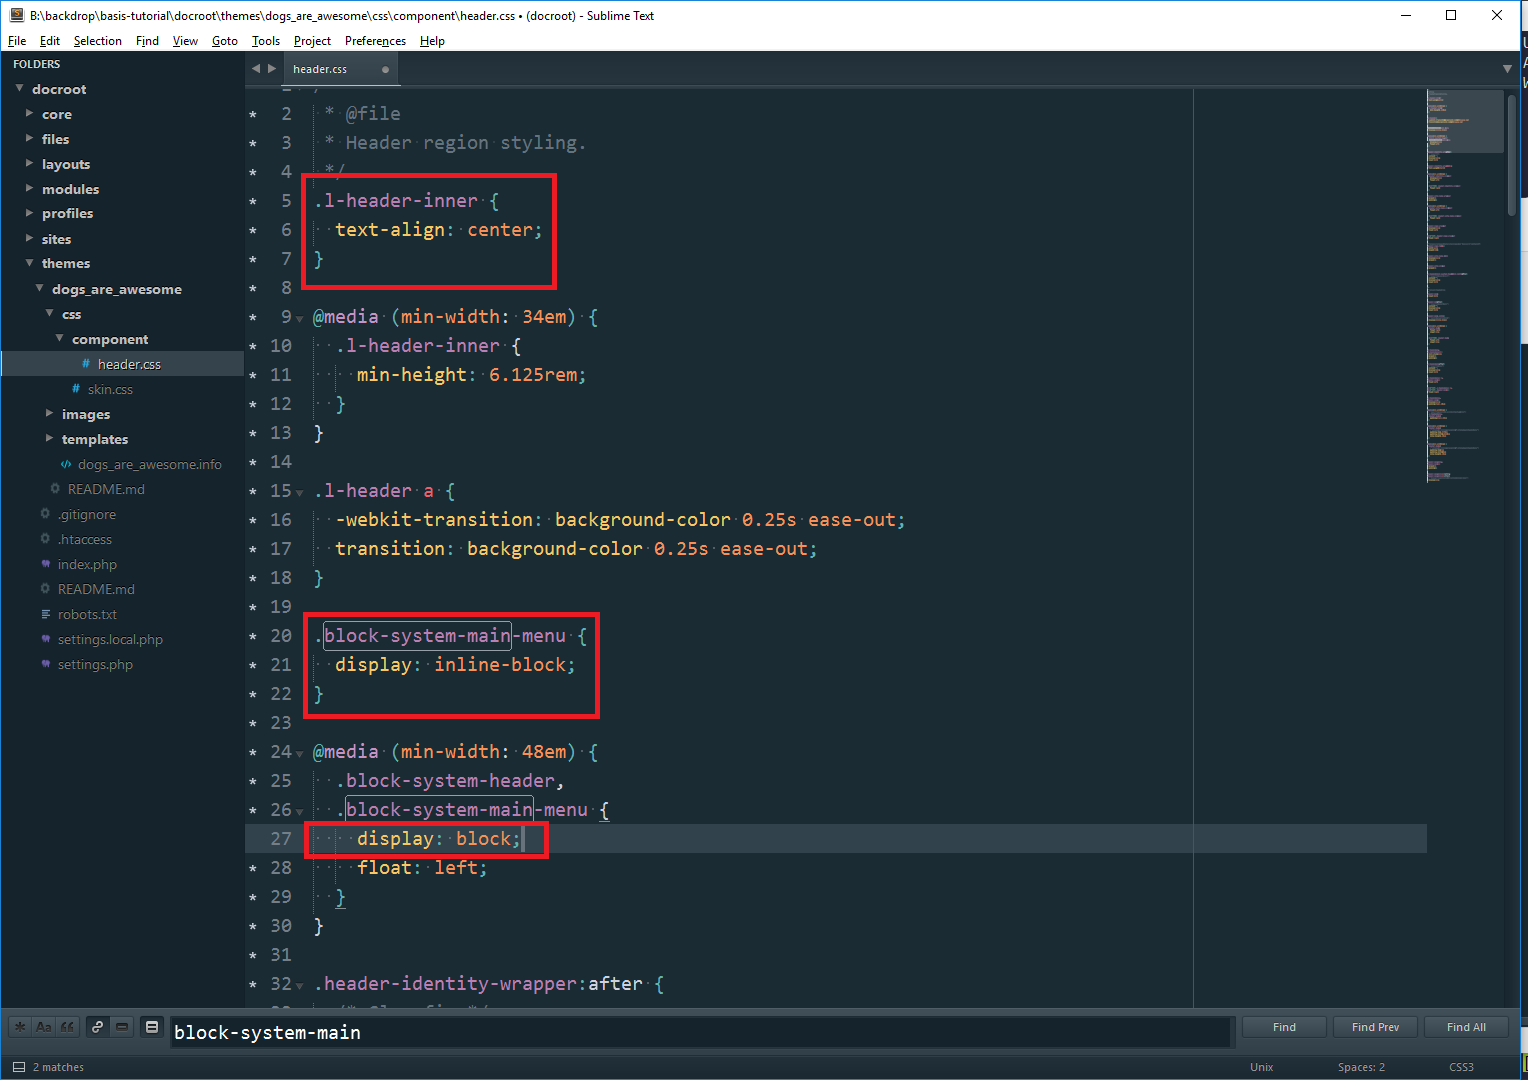Toggle whole word search option
The height and width of the screenshot is (1080, 1528).
pos(67,1027)
